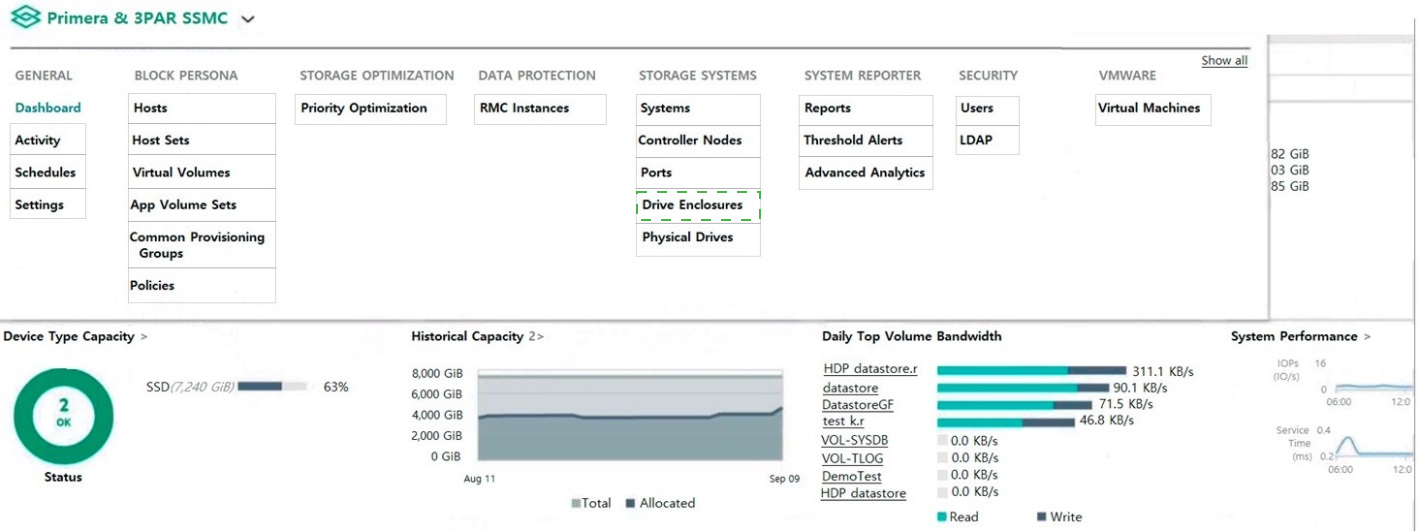The width and height of the screenshot is (1419, 531).
Task: Go to RMC Instances
Action: click(x=540, y=108)
